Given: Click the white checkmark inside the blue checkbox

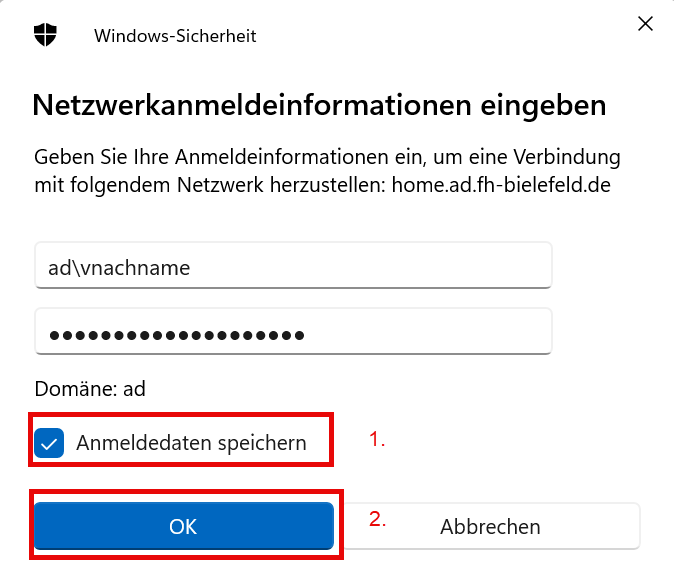Looking at the screenshot, I should [x=49, y=442].
